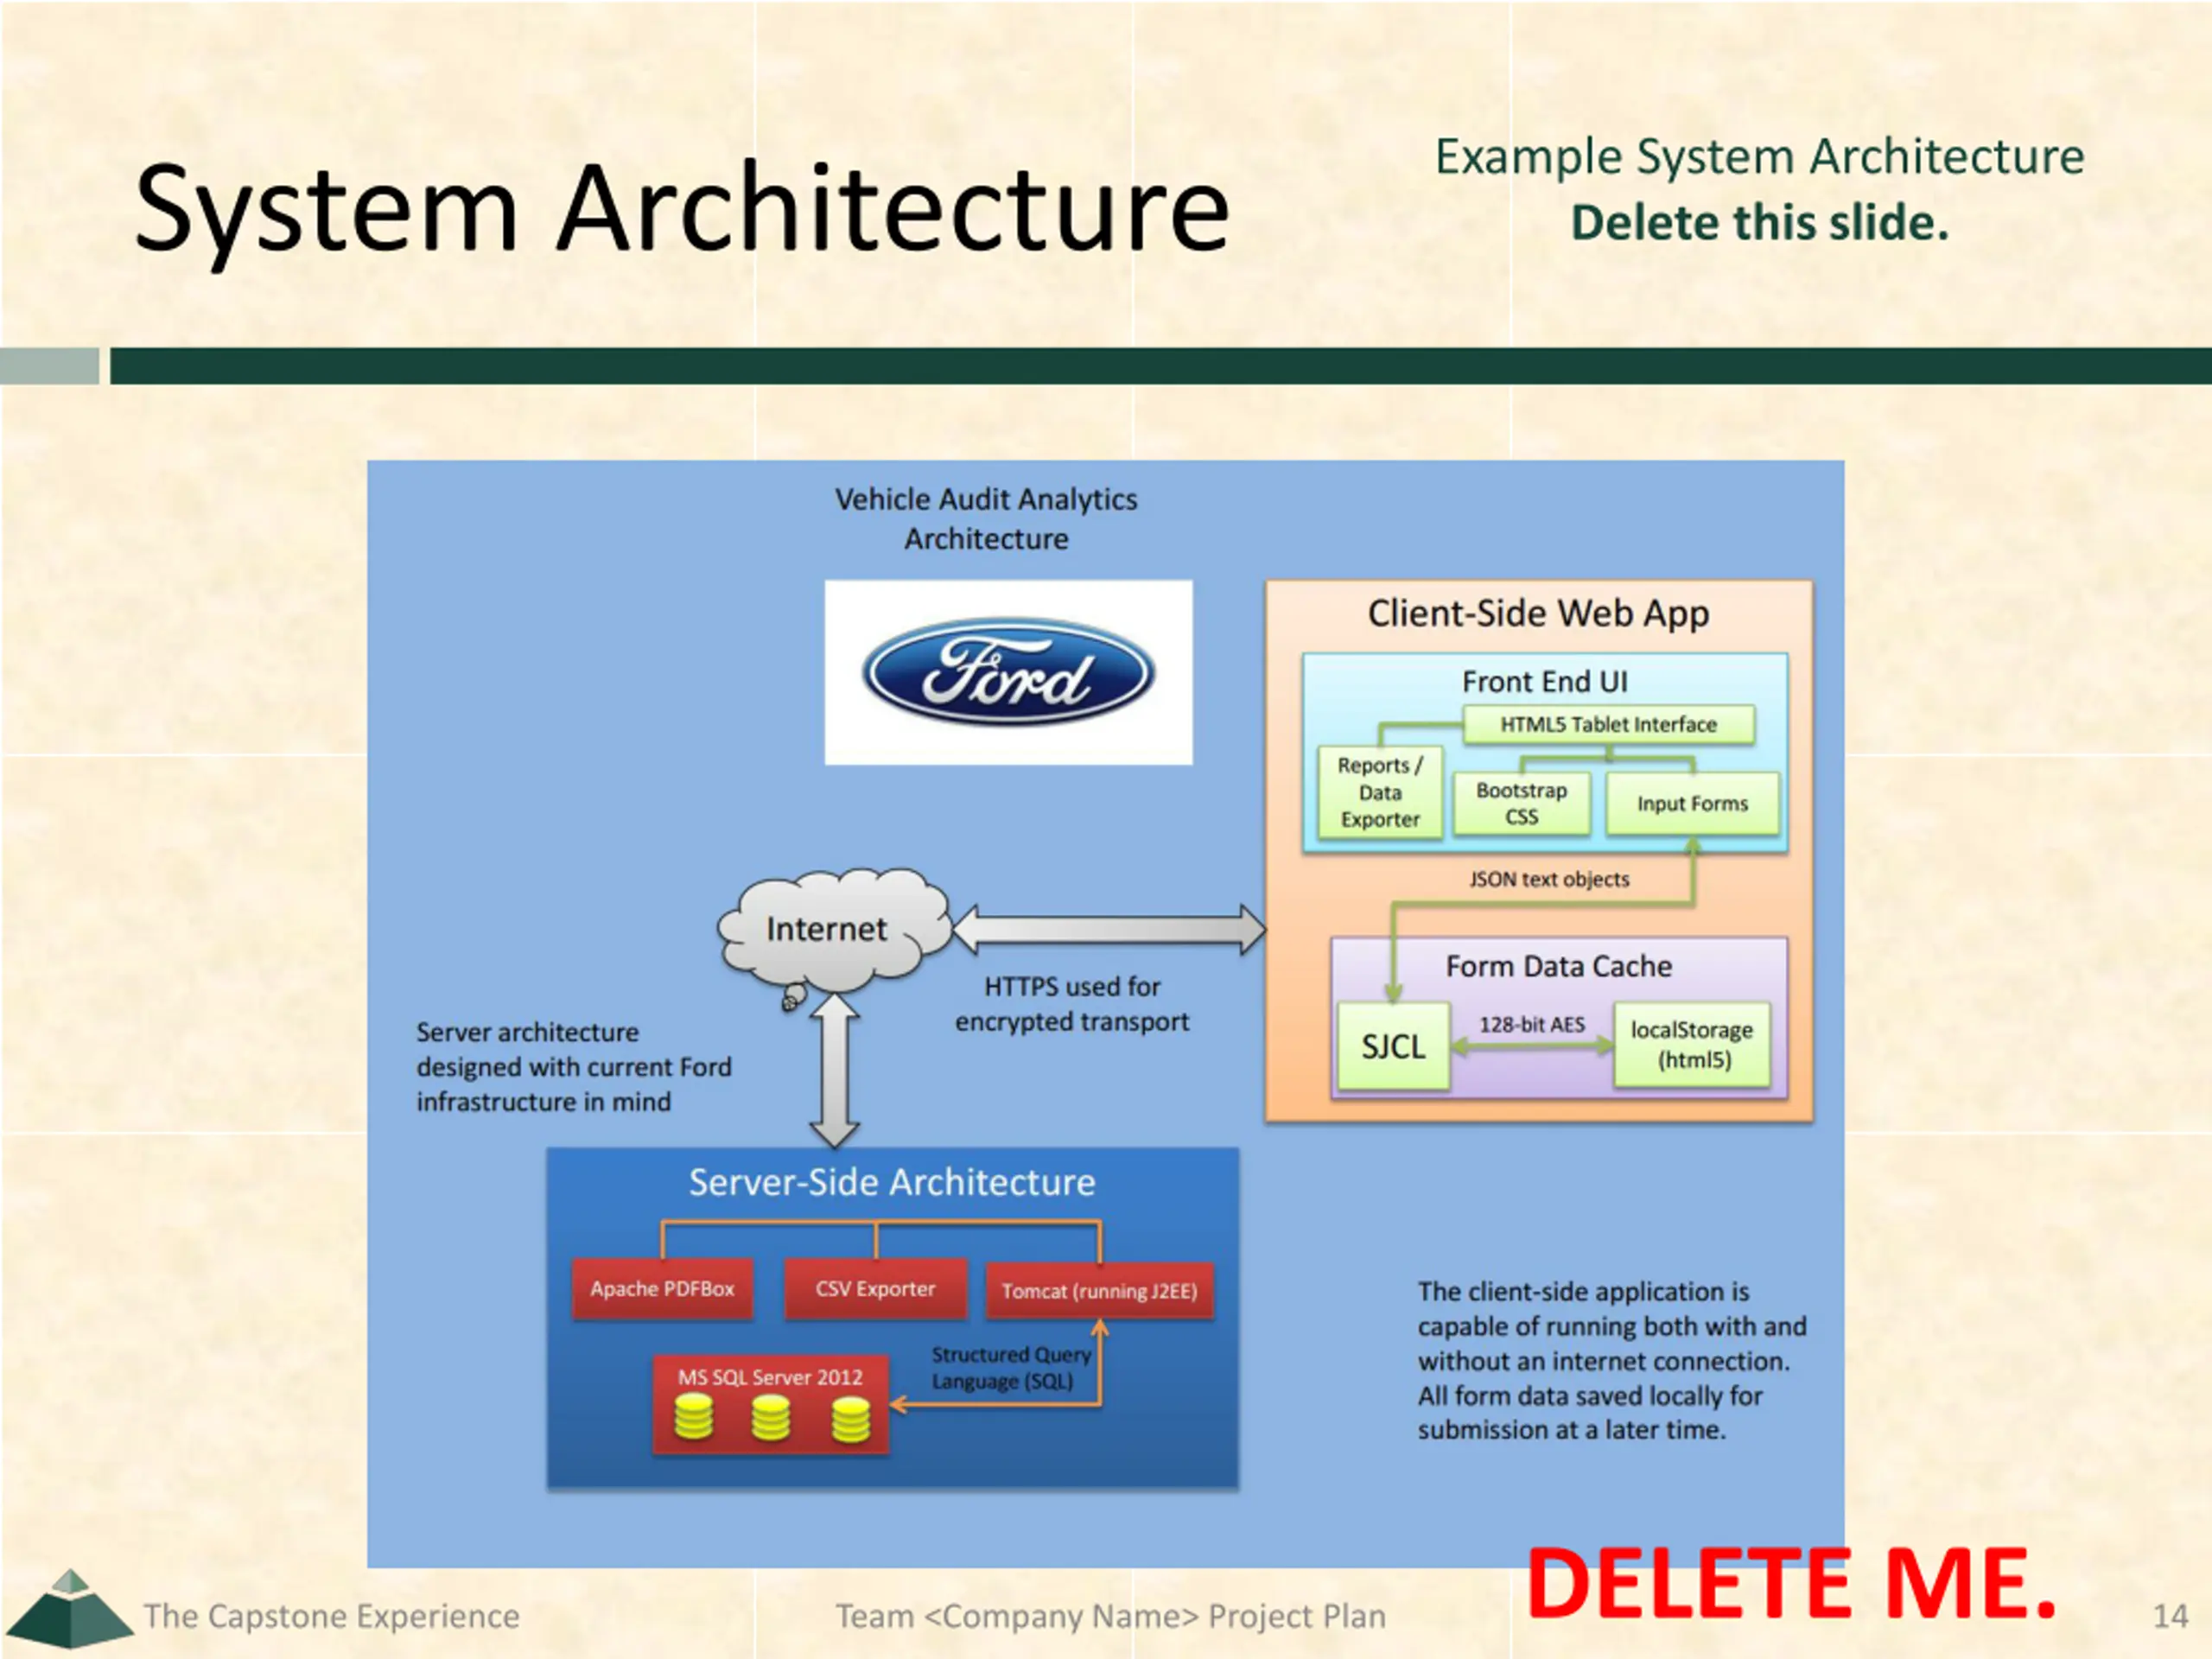Click the MS SQL Server 2012 database box

click(770, 1403)
